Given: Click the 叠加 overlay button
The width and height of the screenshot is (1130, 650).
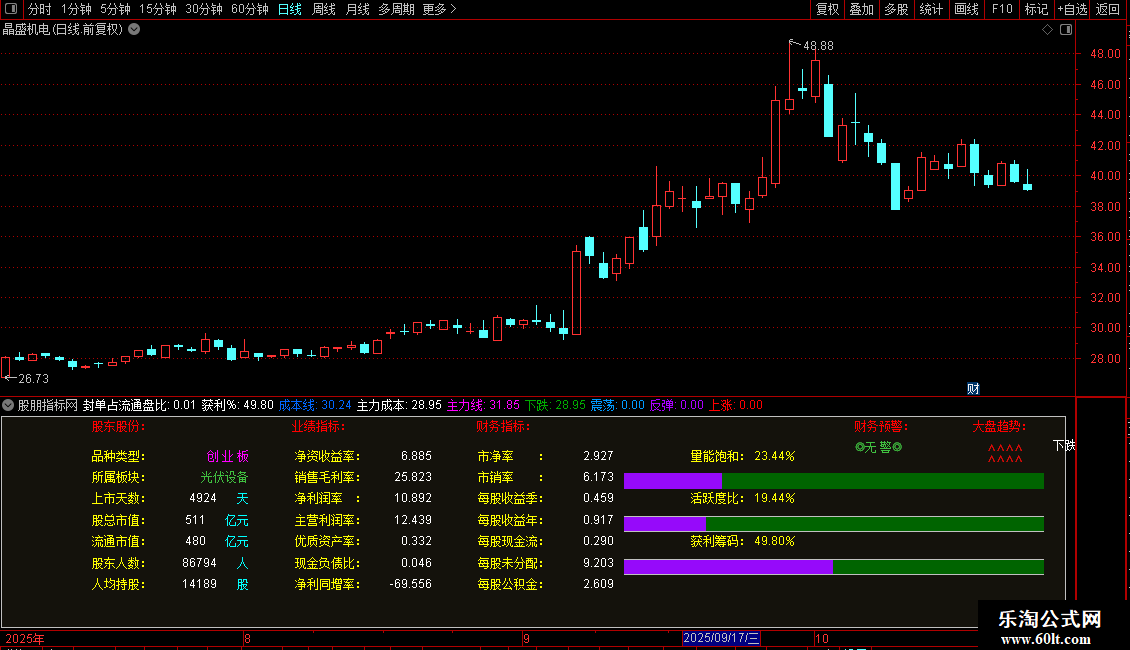Looking at the screenshot, I should pyautogui.click(x=861, y=9).
